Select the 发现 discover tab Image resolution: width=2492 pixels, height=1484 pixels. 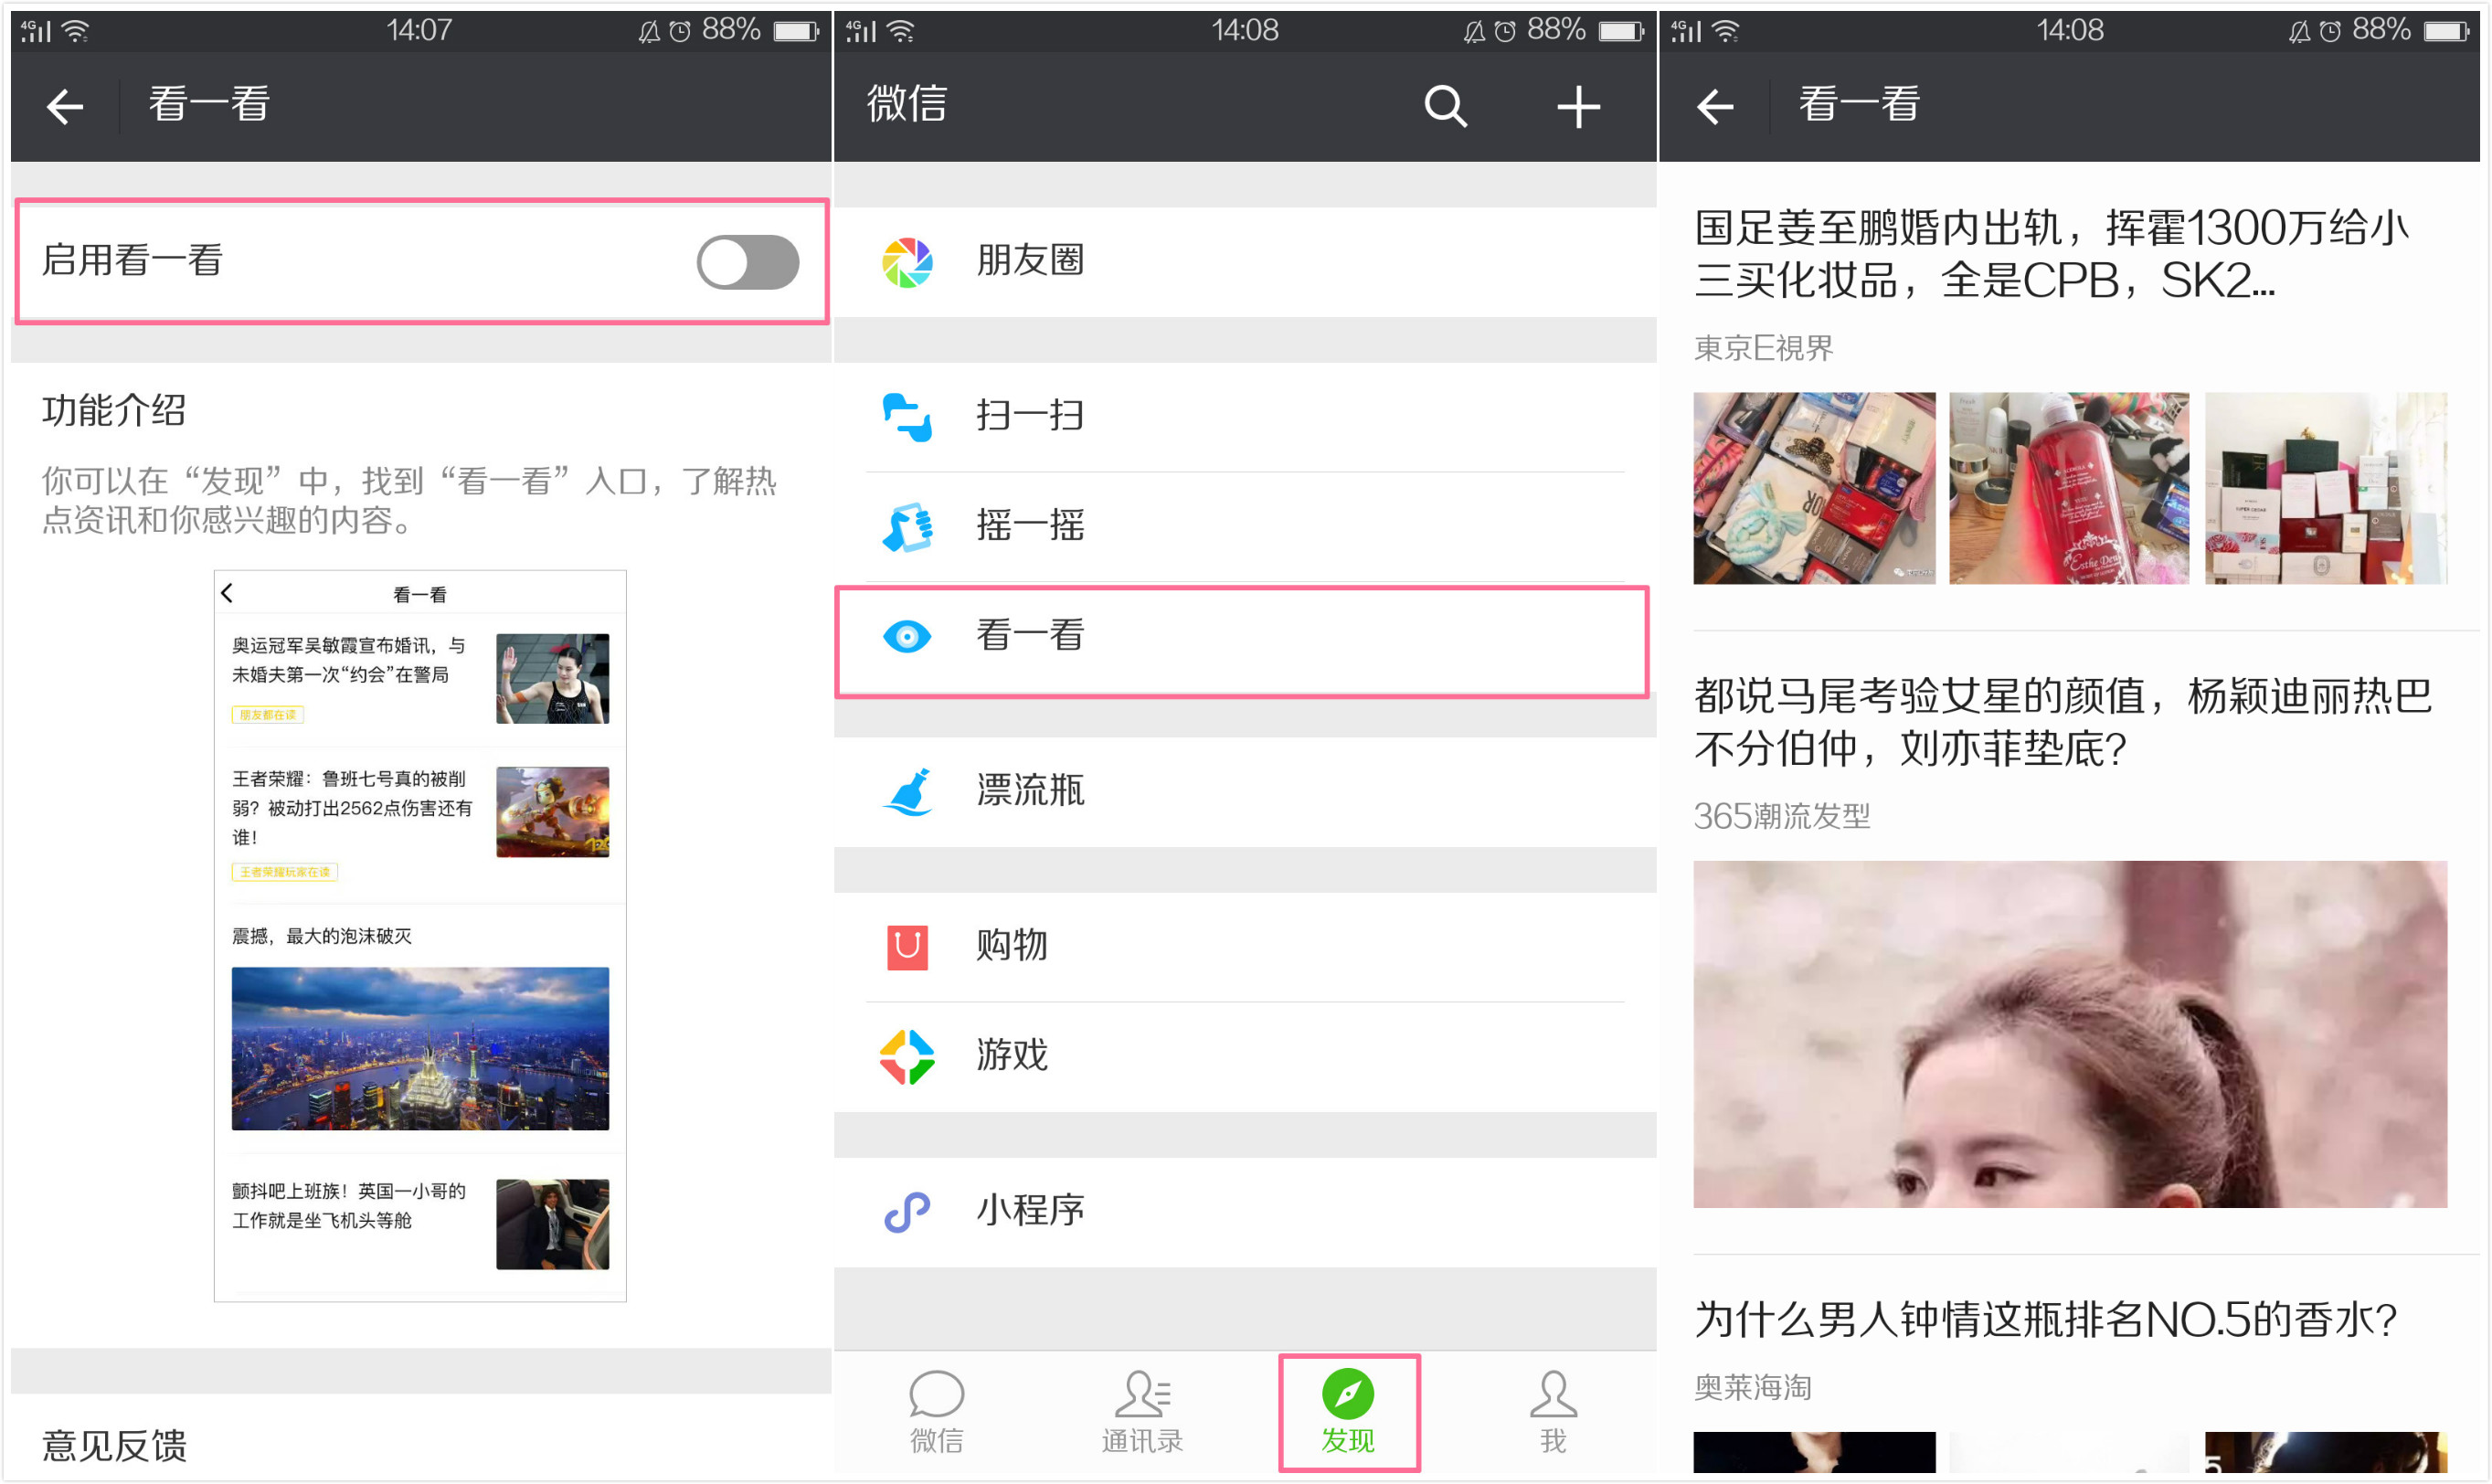(1348, 1412)
